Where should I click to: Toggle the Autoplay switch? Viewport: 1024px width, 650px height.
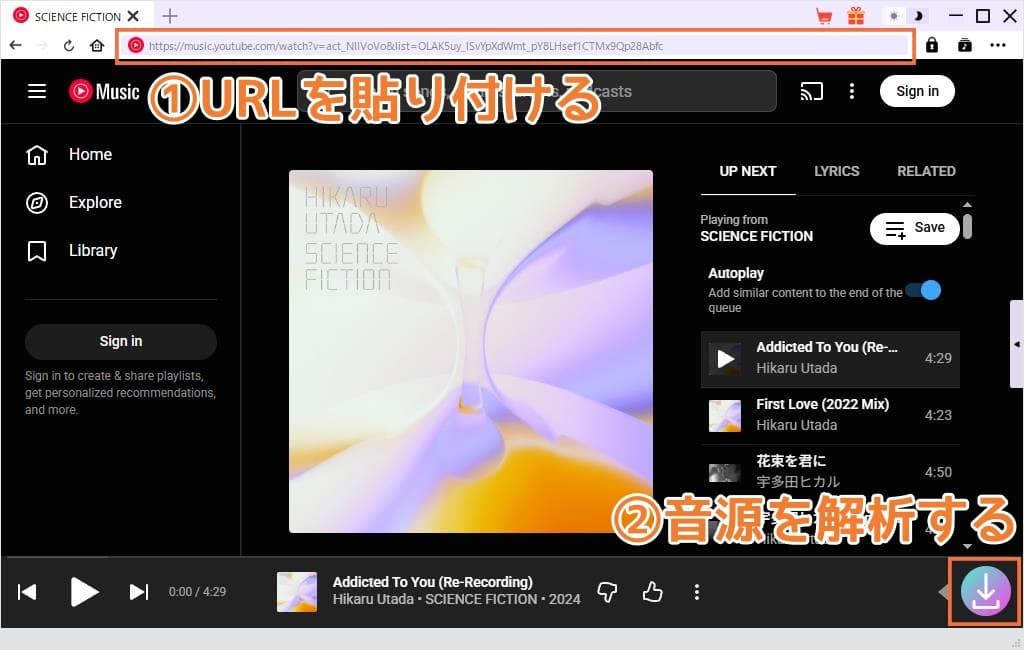tap(923, 291)
